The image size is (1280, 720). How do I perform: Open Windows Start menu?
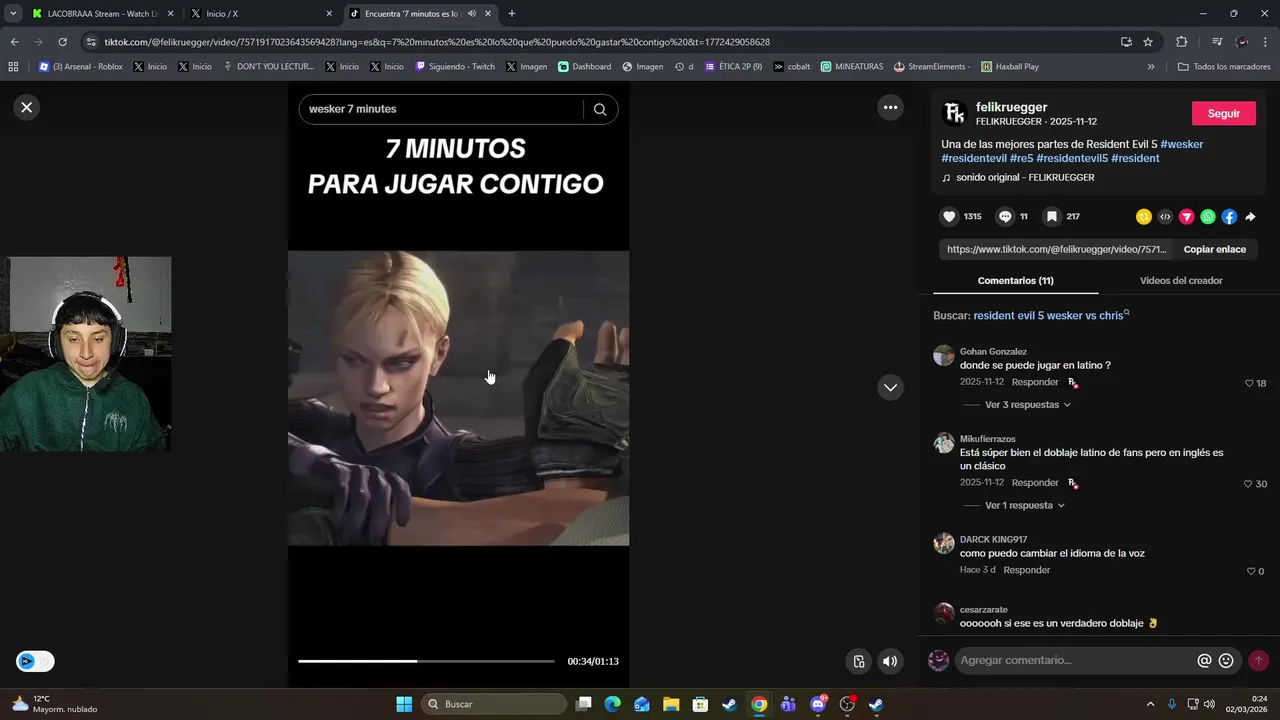pos(404,704)
